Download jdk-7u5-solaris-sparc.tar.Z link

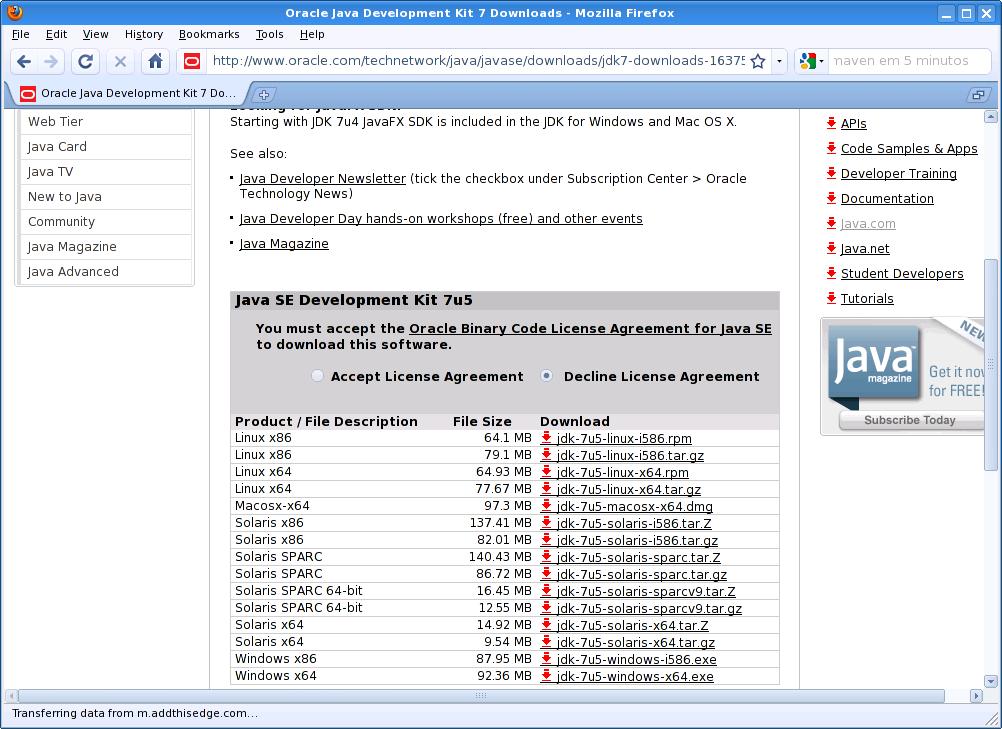tap(638, 558)
